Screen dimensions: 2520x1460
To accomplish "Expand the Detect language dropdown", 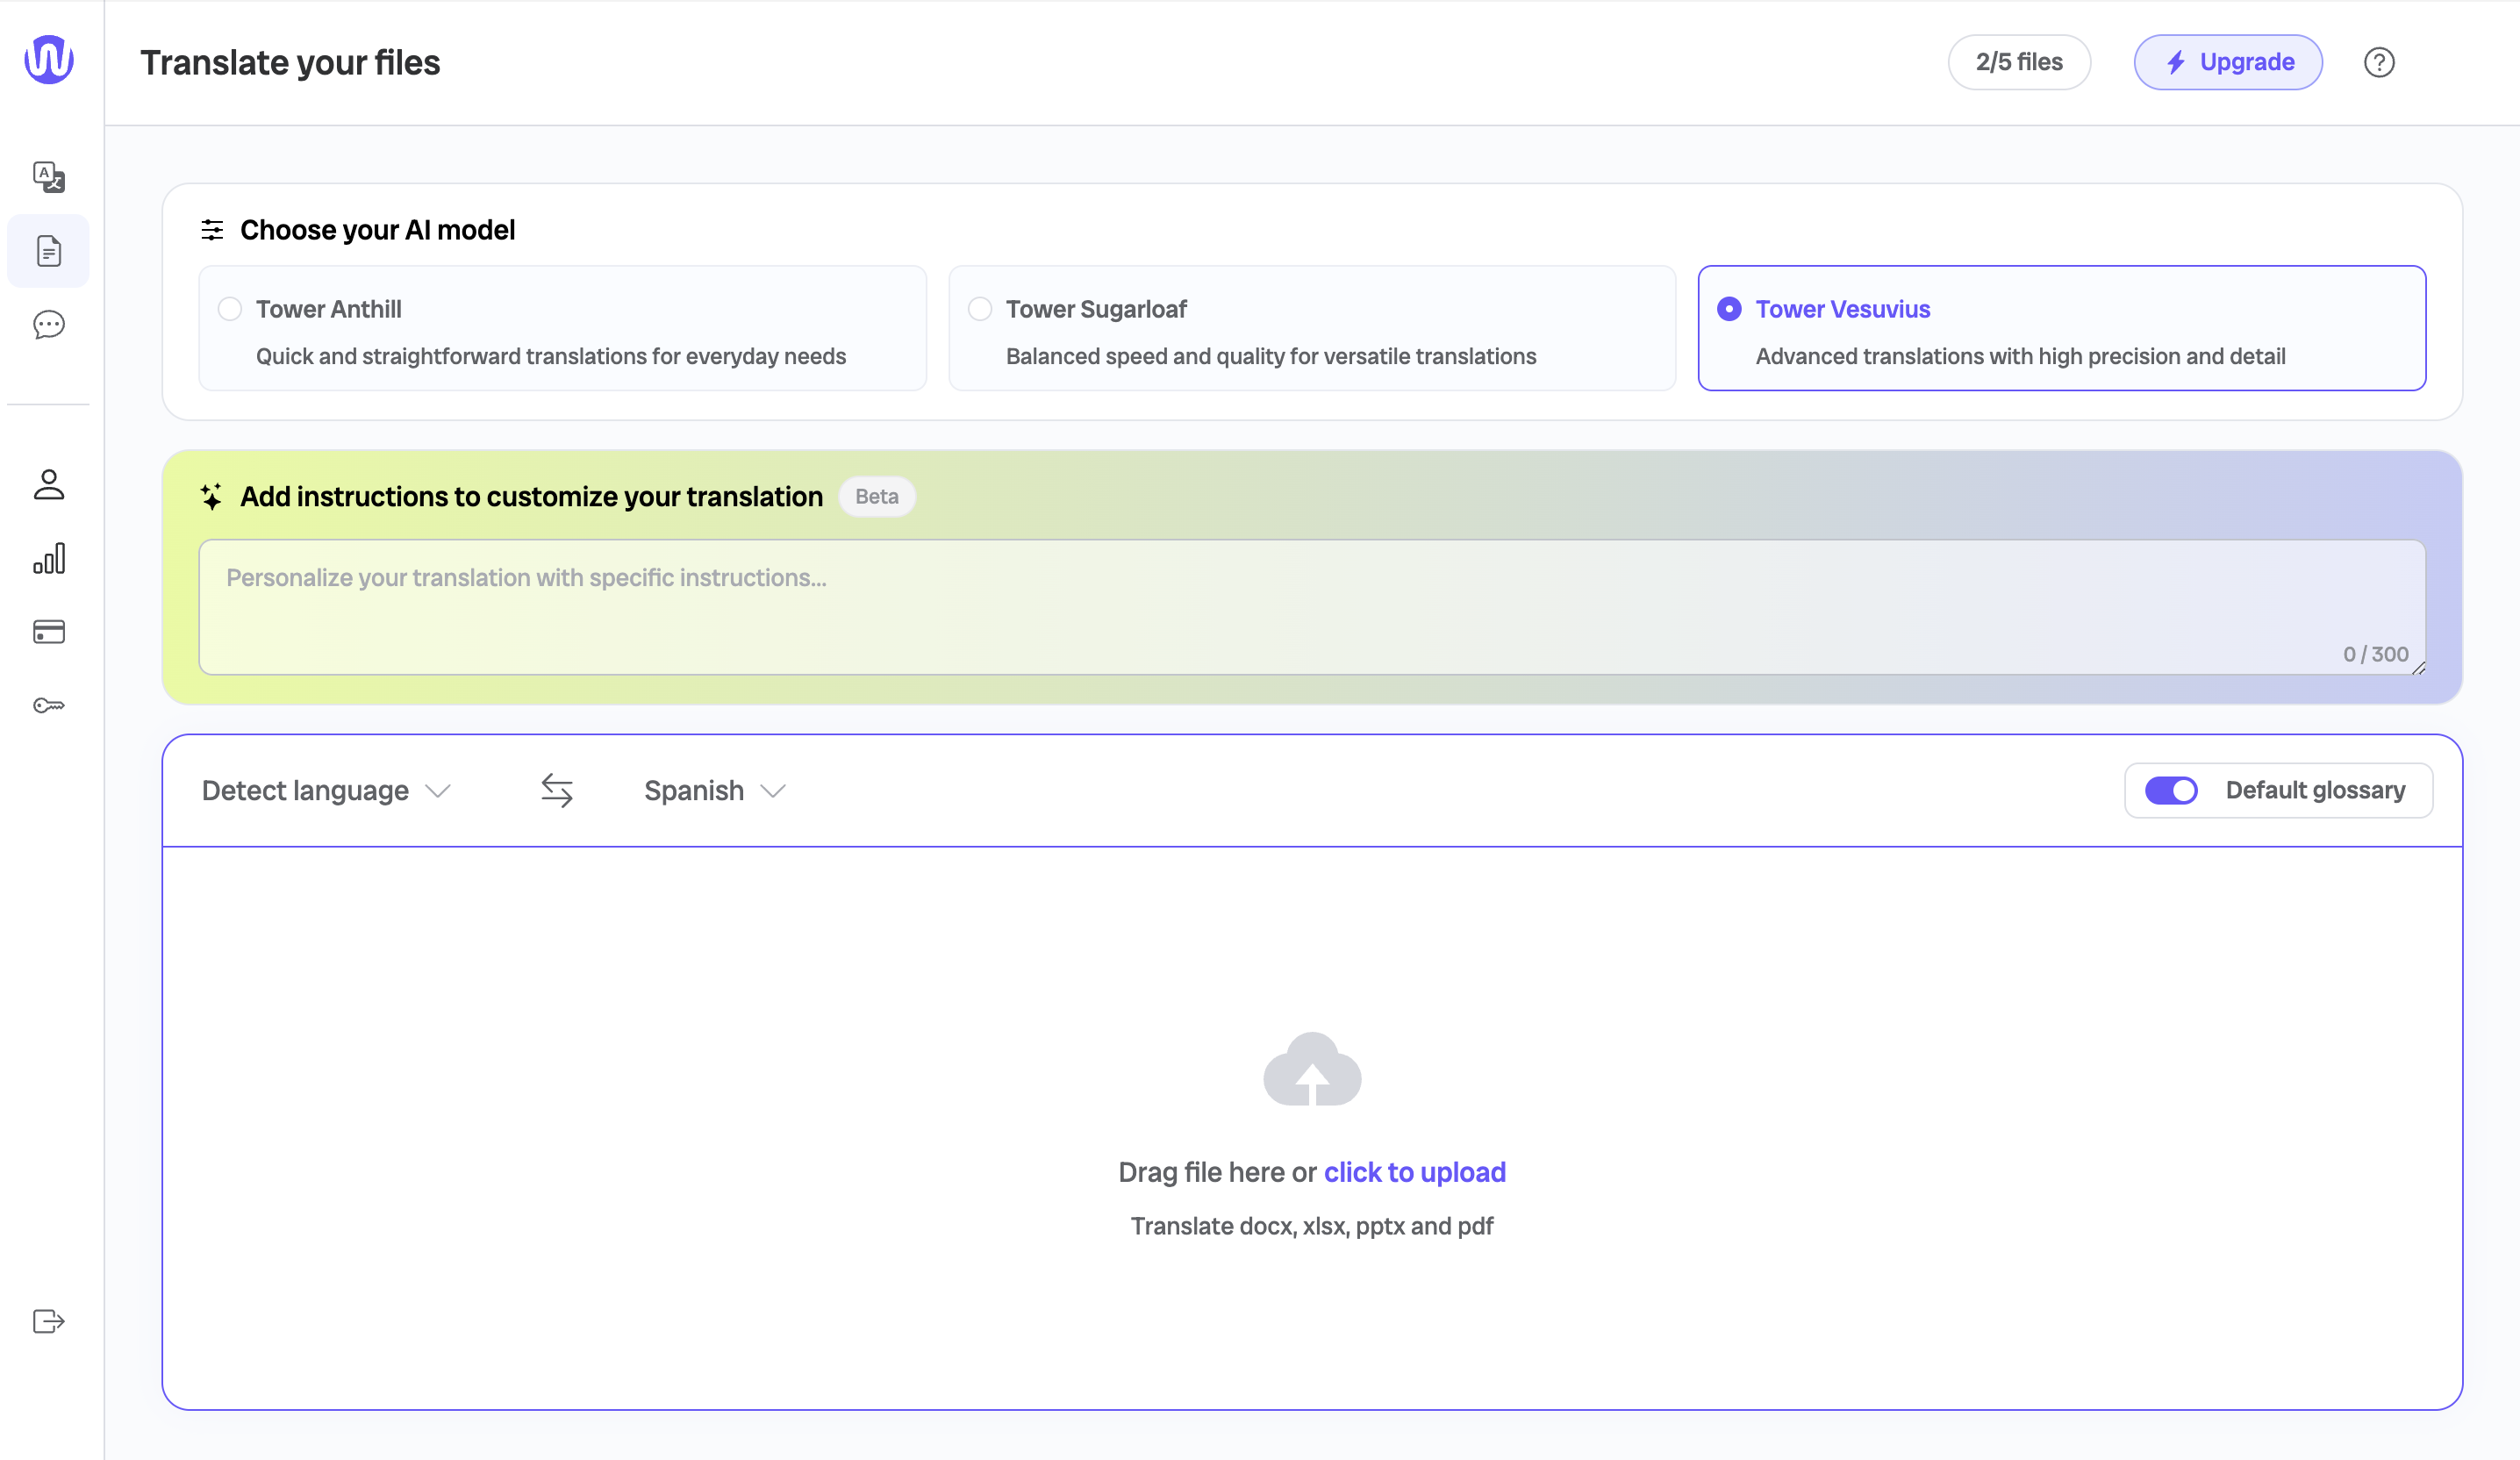I will [x=326, y=790].
